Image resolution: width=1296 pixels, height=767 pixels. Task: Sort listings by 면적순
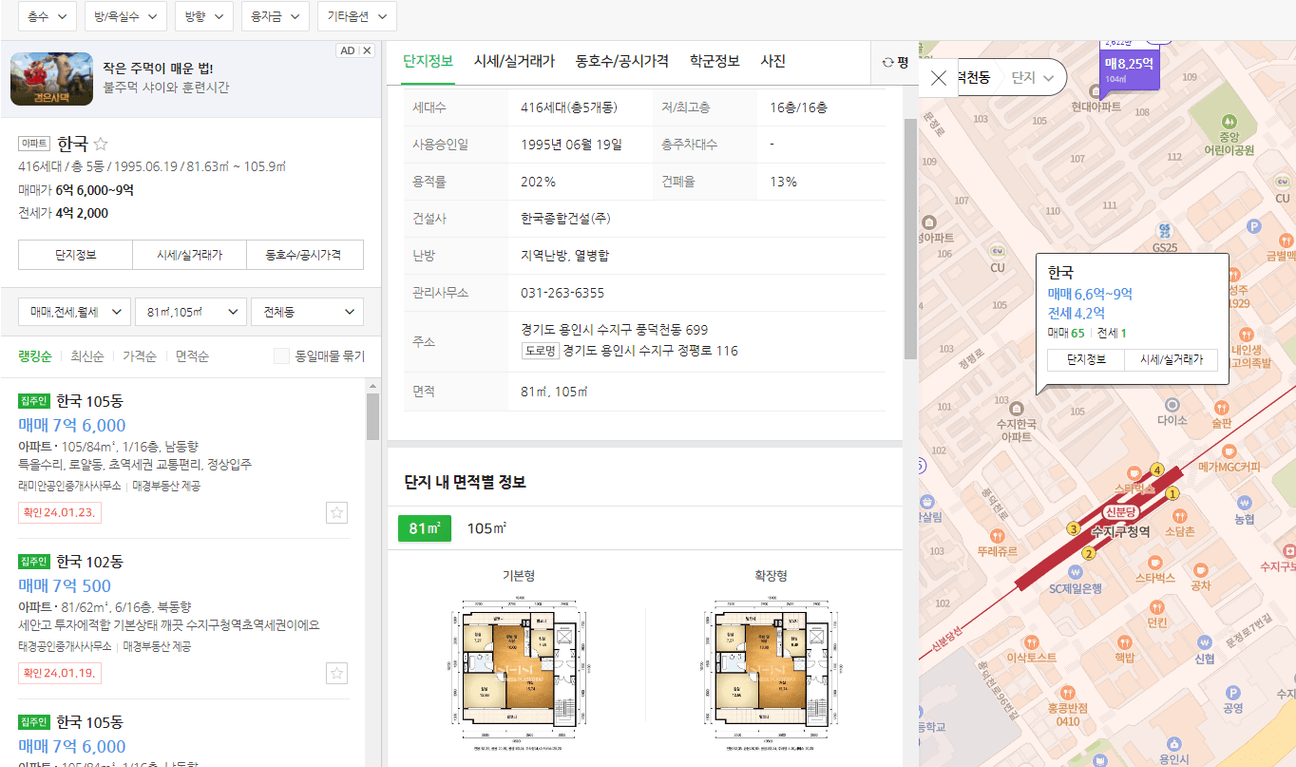192,356
